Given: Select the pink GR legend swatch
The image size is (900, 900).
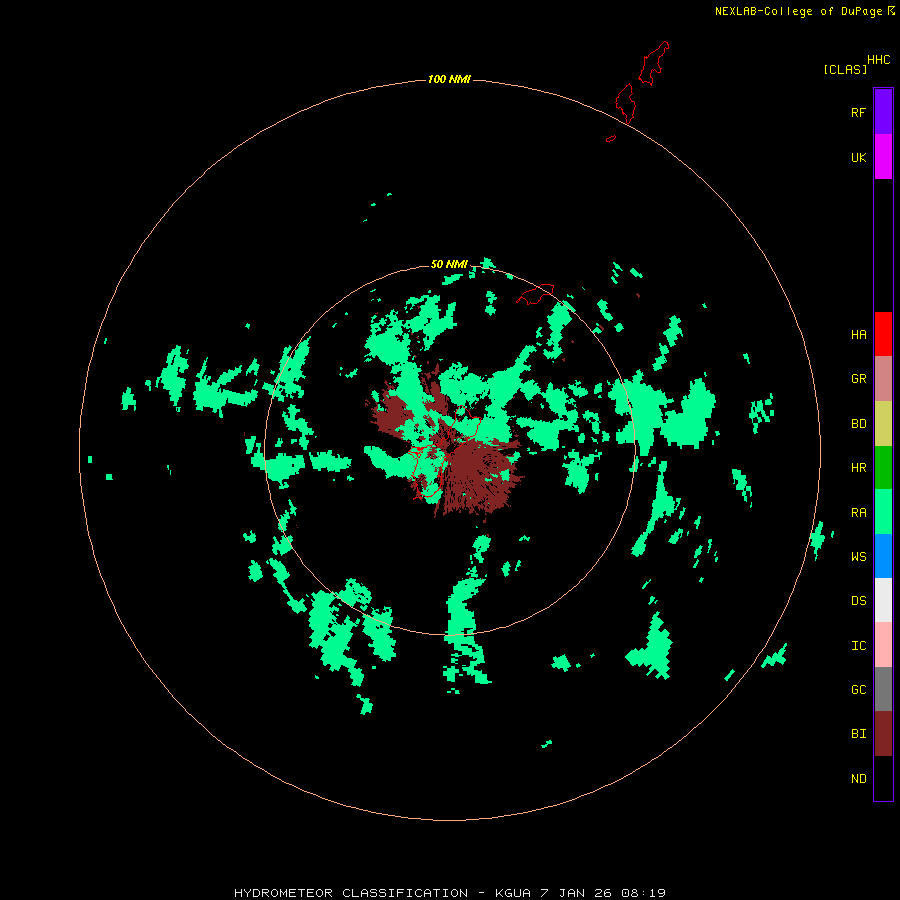Looking at the screenshot, I should point(883,379).
